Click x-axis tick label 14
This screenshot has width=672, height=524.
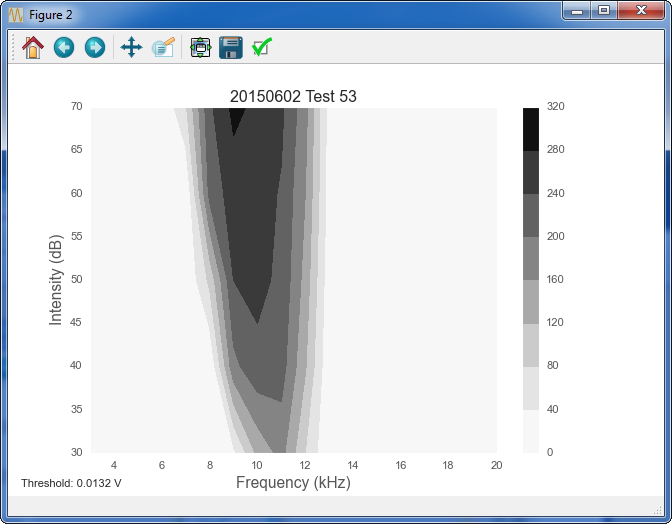pyautogui.click(x=353, y=465)
